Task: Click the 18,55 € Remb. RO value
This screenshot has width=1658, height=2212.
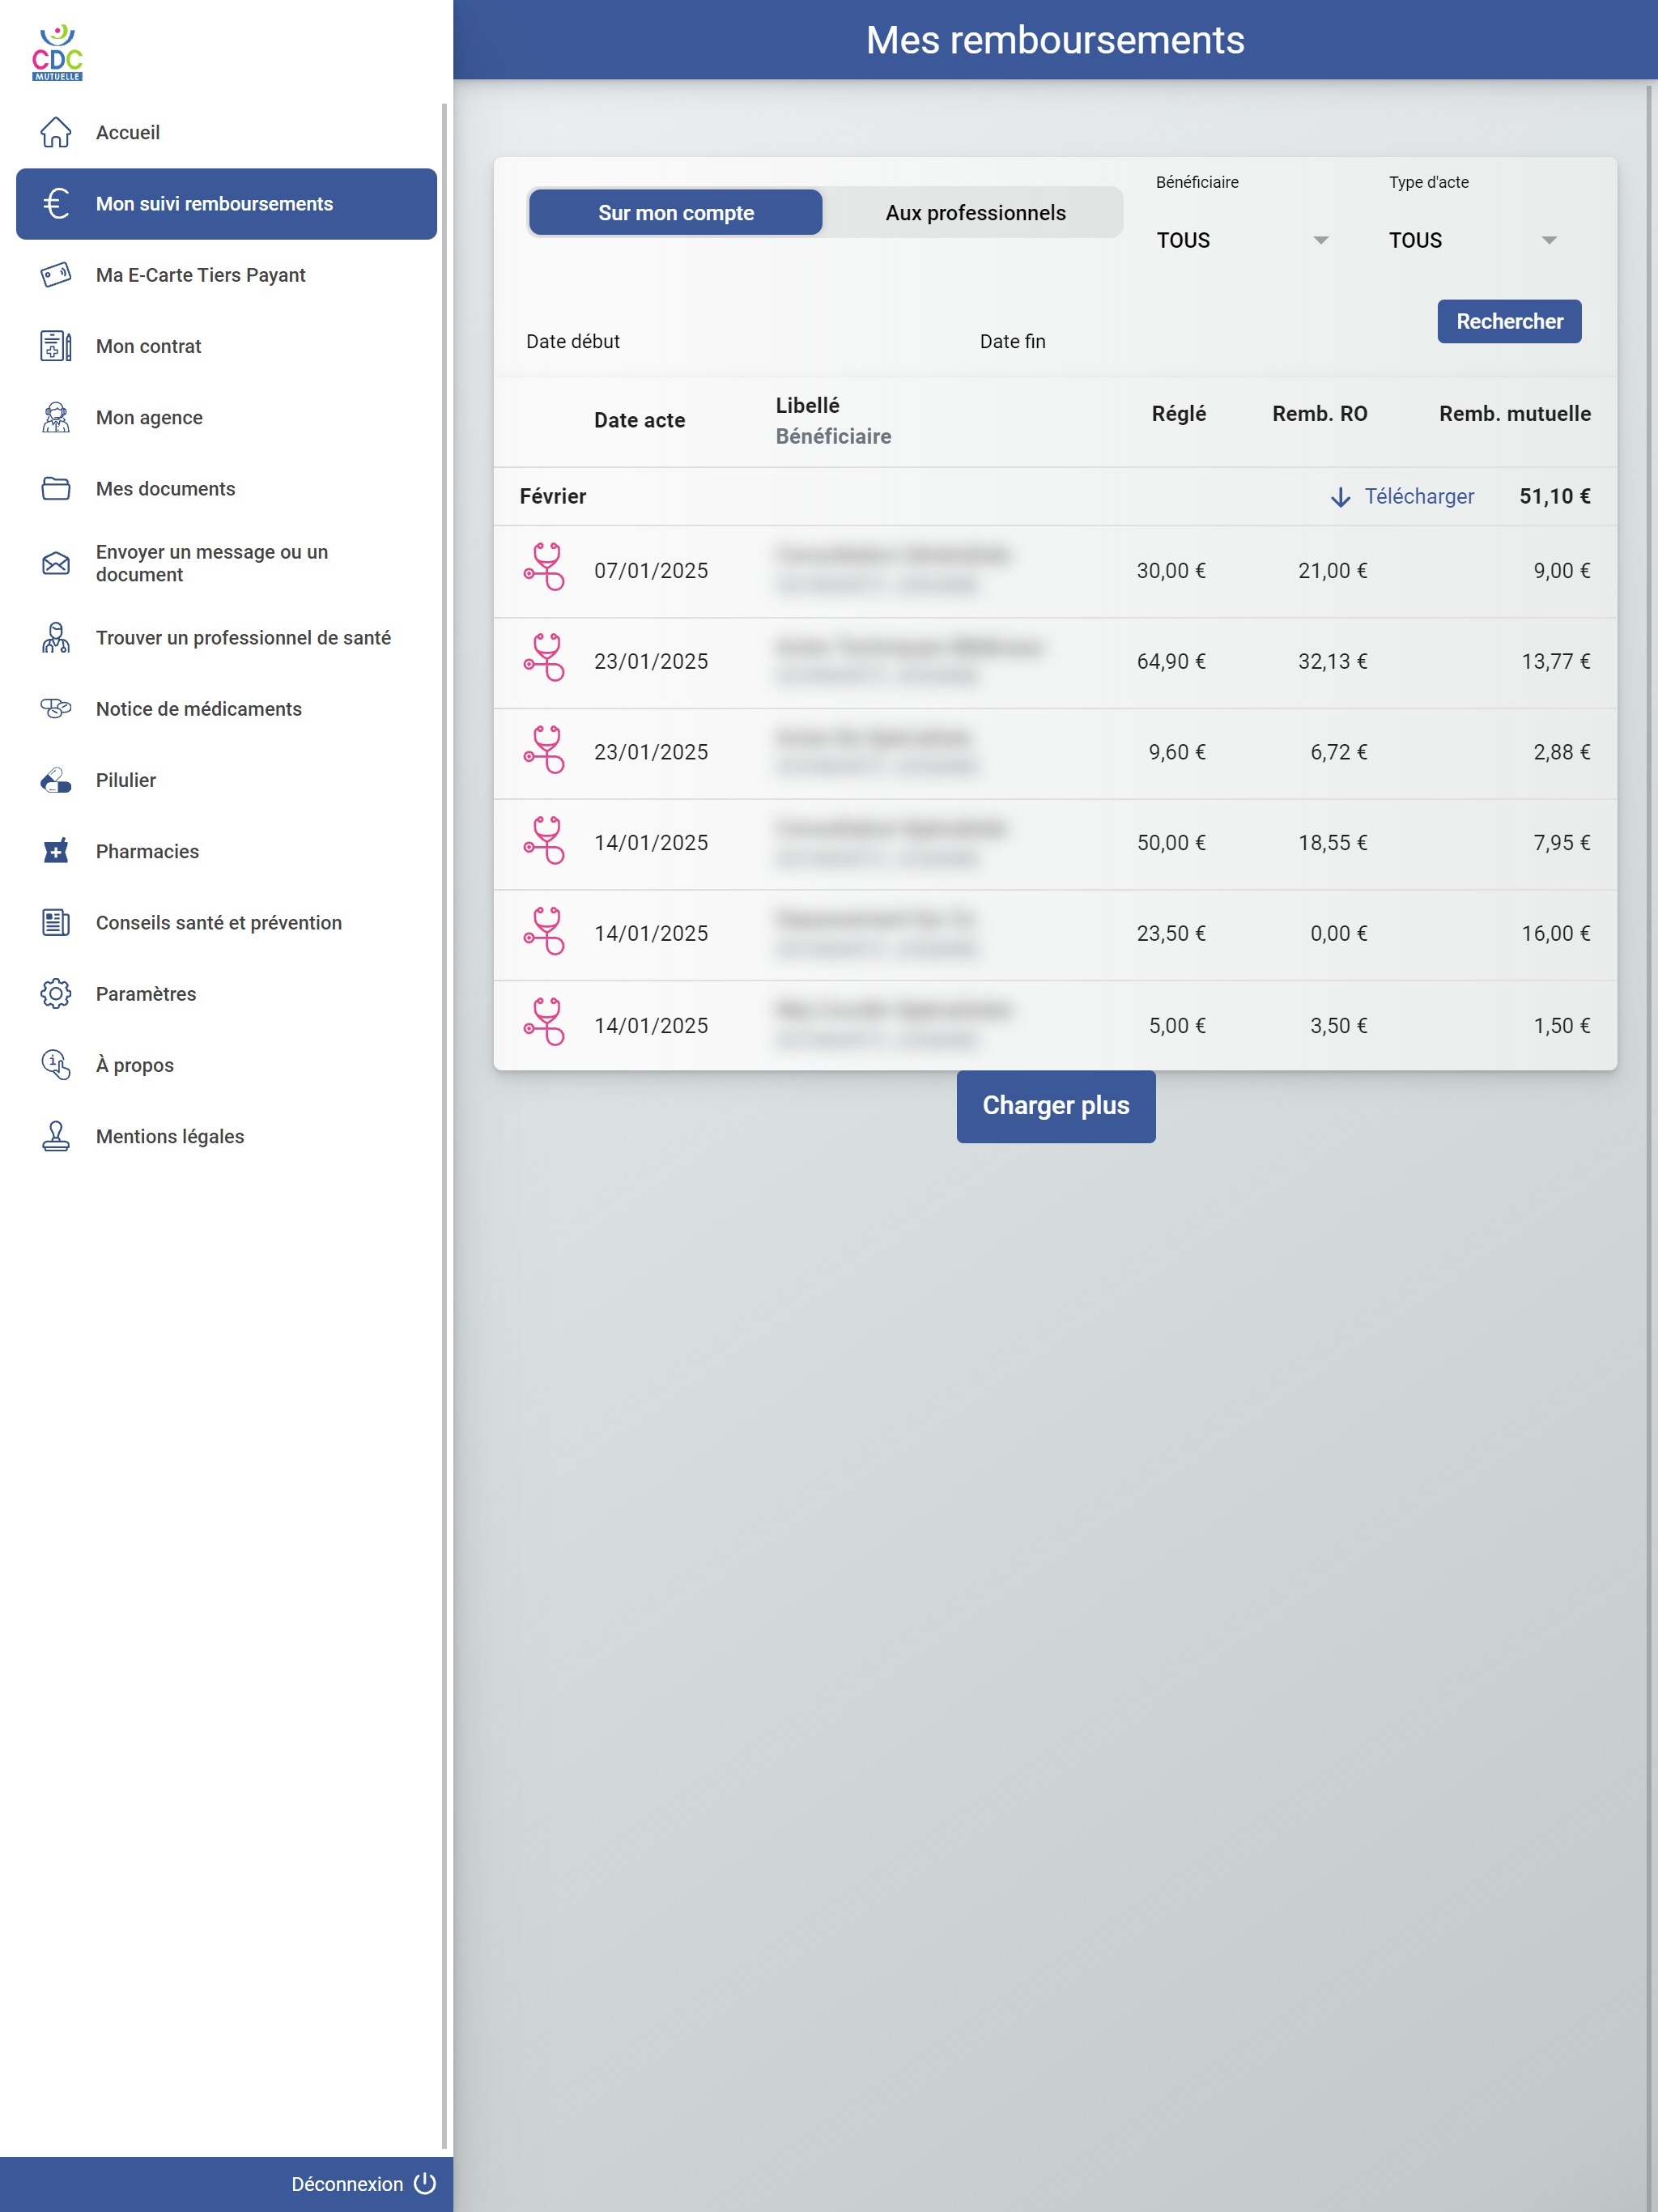Action: point(1332,842)
